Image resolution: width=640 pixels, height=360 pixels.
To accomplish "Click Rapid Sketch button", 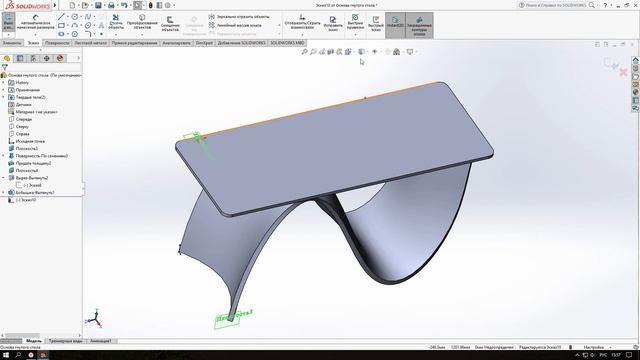I will click(x=376, y=24).
